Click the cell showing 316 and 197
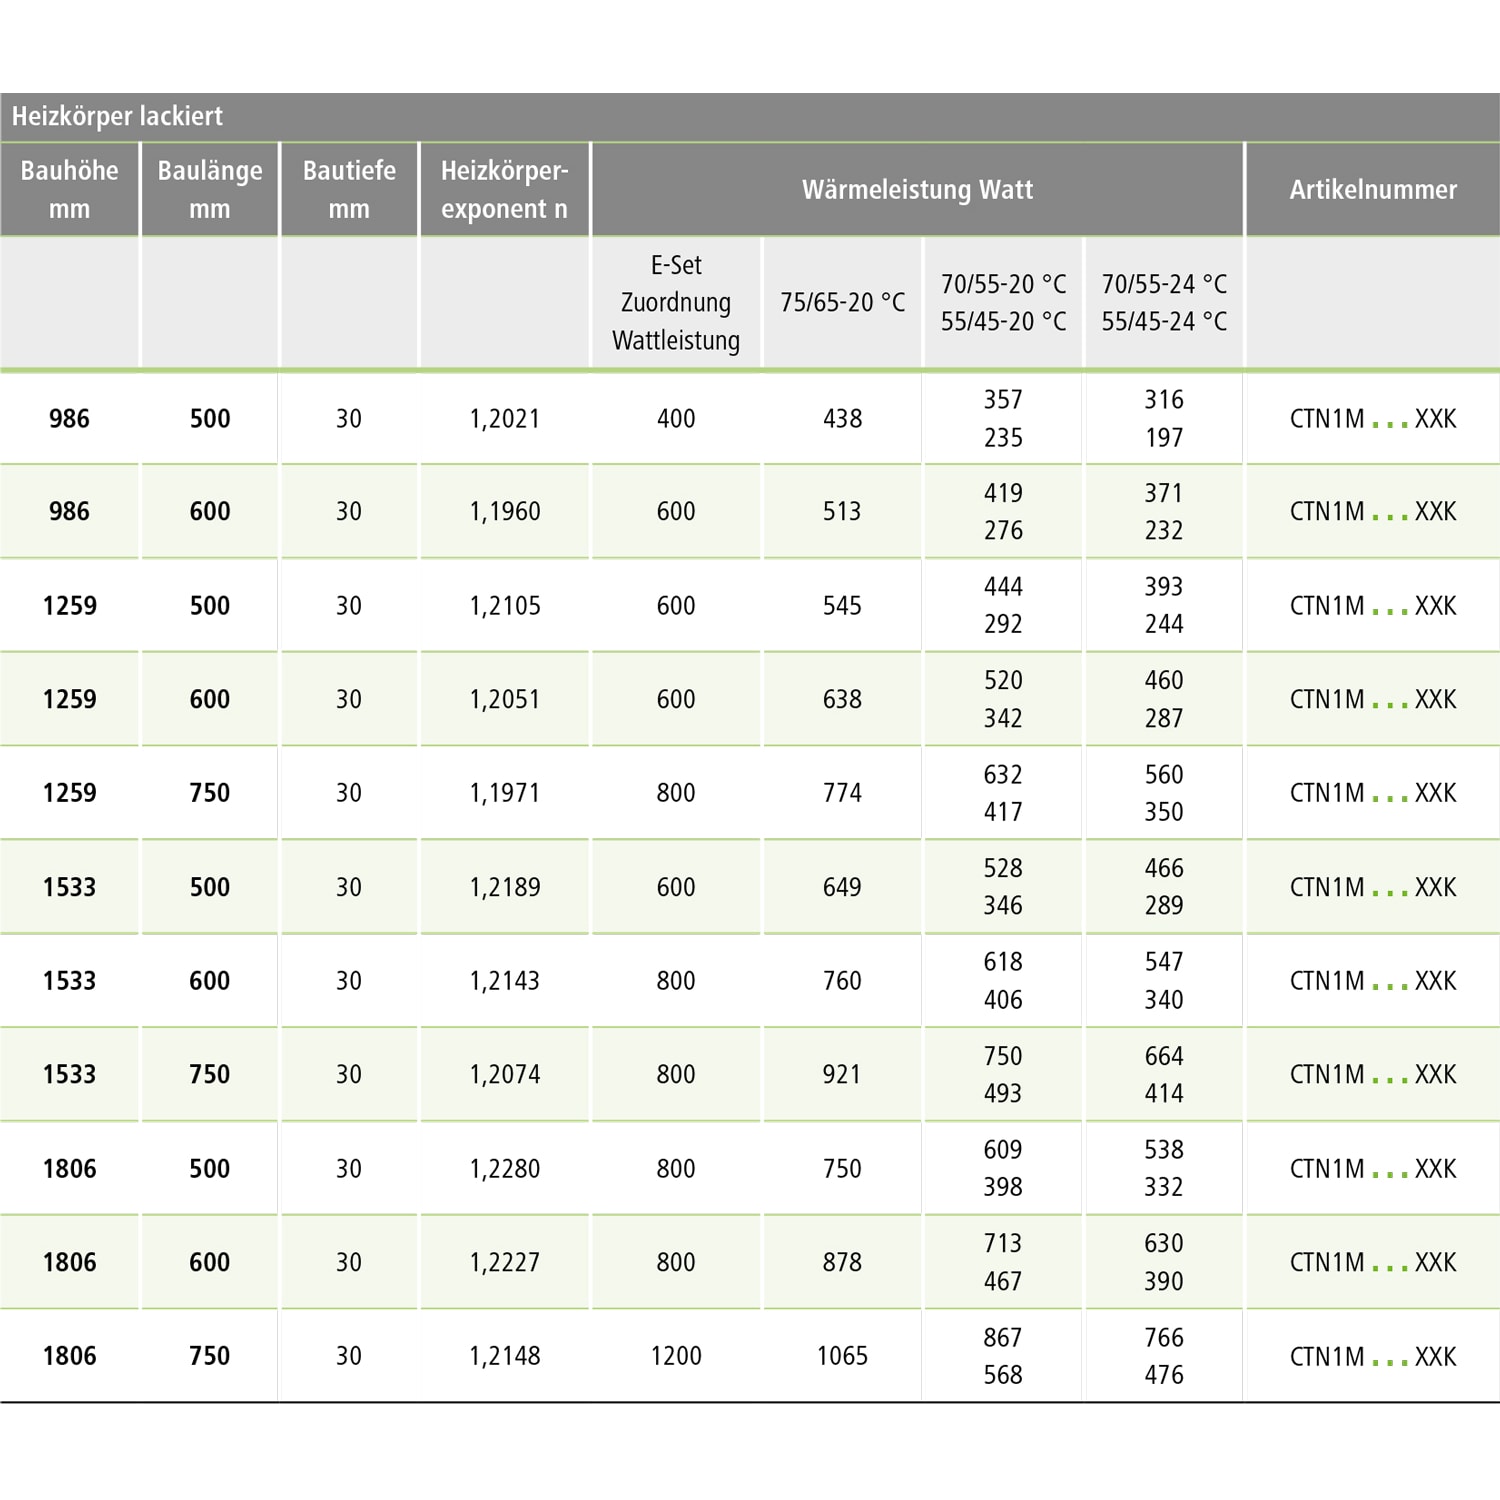This screenshot has width=1500, height=1500. 1164,418
